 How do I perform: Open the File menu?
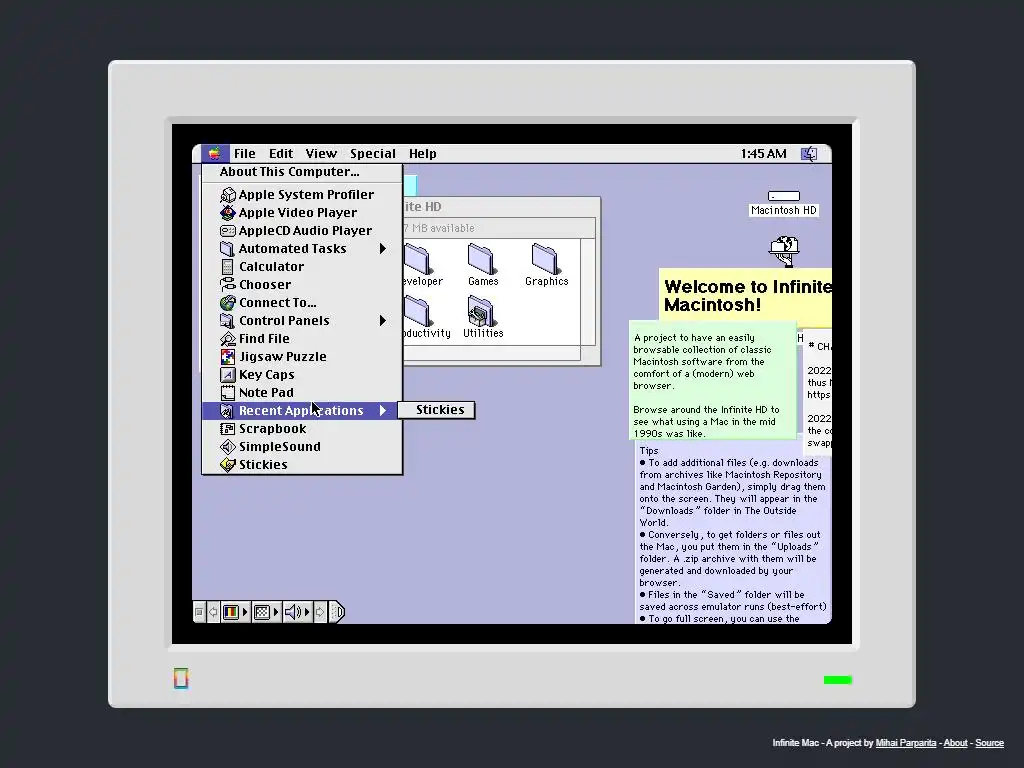point(244,153)
